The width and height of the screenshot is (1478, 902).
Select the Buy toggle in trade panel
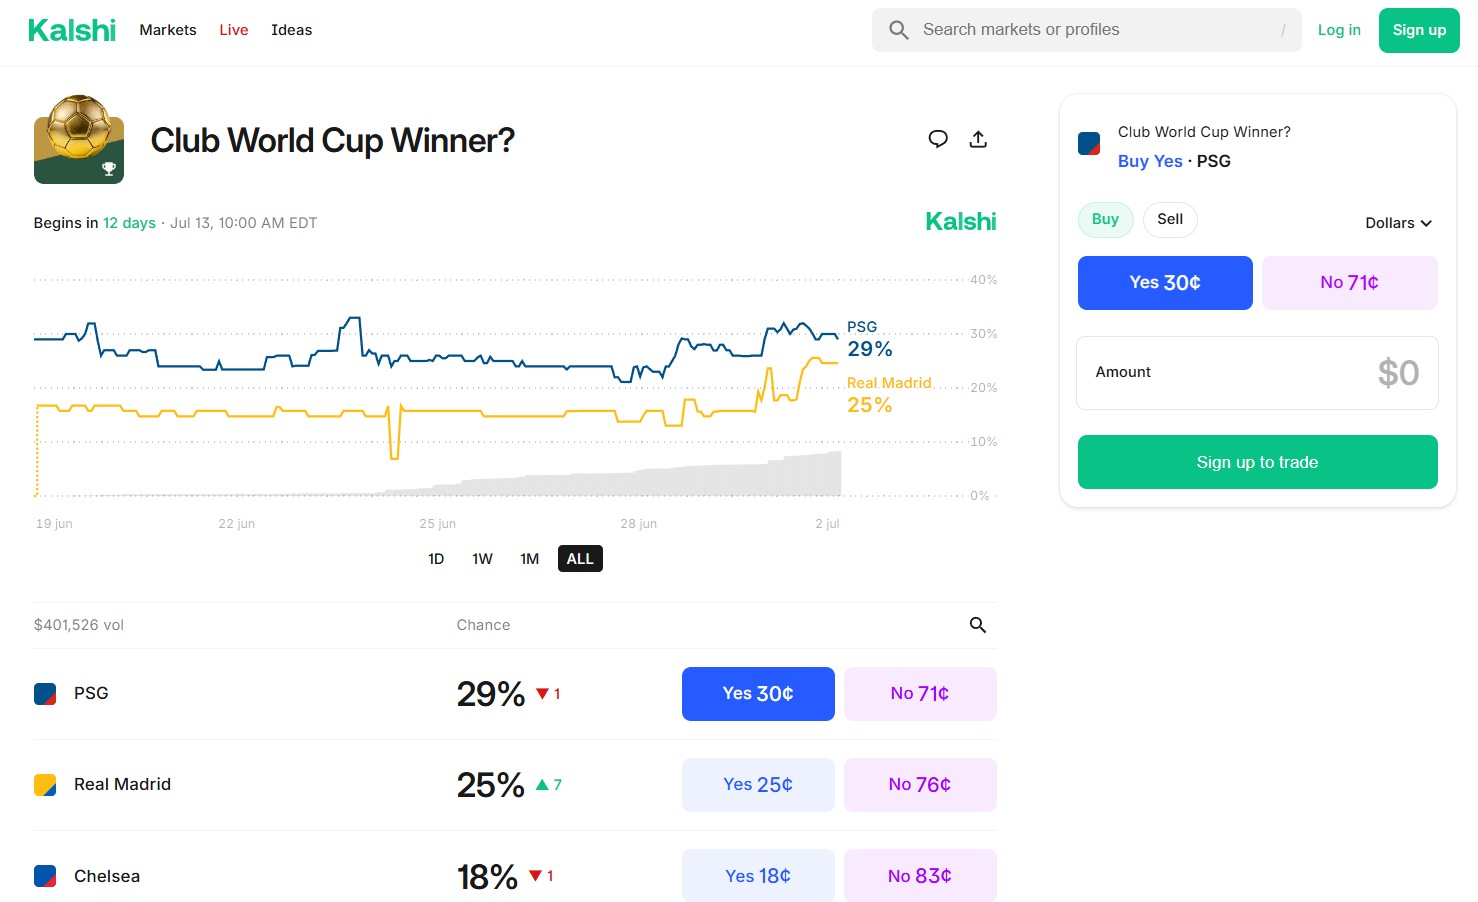coord(1105,219)
